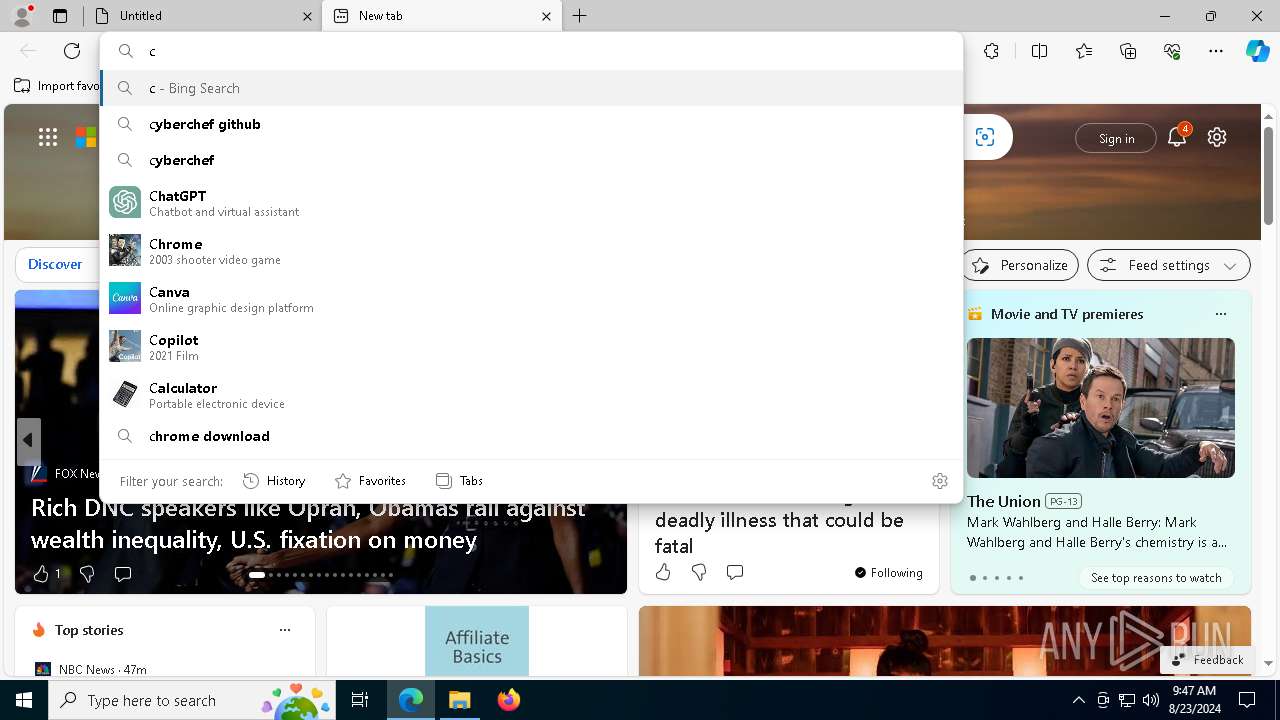The image size is (1280, 720).
Task: Select the 'cyberchef' search suggestion
Action: [532, 160]
